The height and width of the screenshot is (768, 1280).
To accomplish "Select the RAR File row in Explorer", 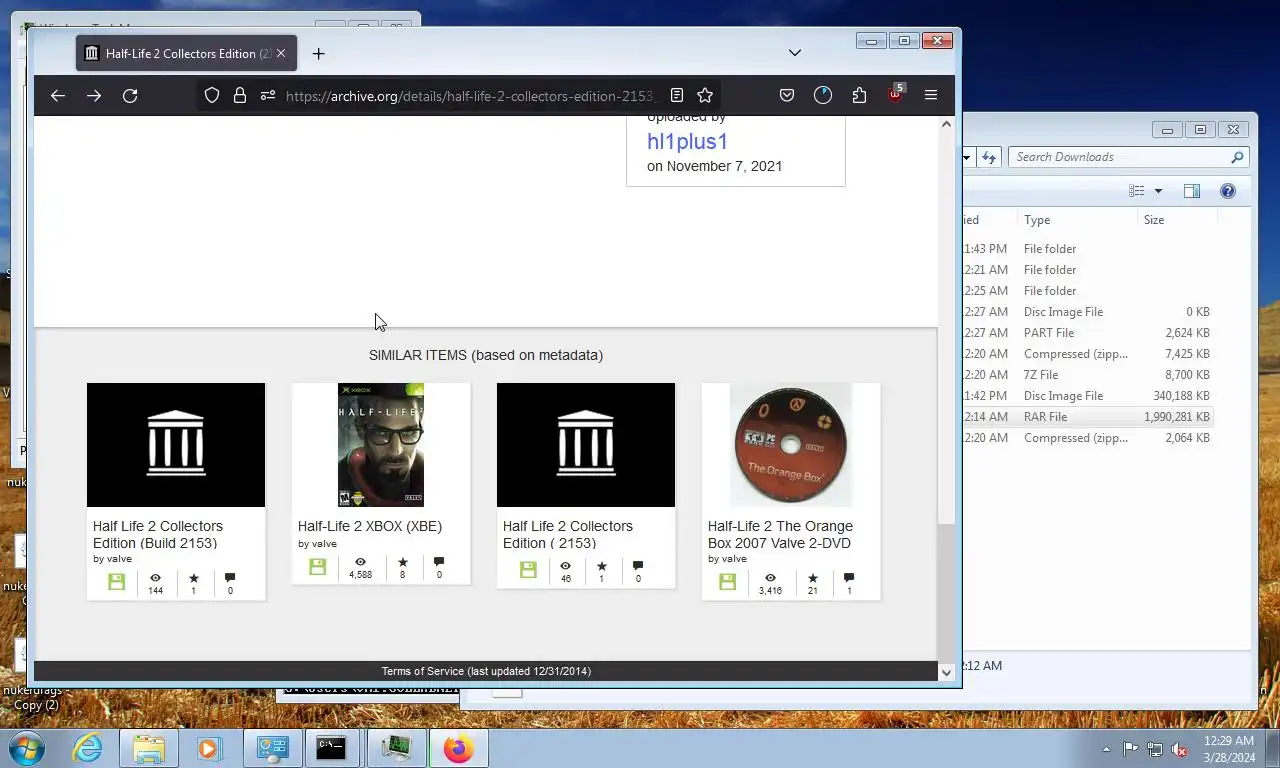I will [1088, 417].
